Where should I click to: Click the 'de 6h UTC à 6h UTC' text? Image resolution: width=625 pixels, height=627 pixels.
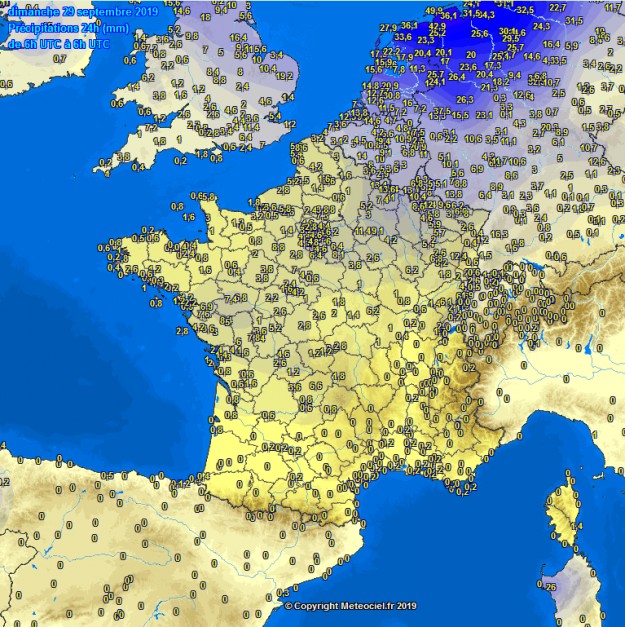point(58,44)
